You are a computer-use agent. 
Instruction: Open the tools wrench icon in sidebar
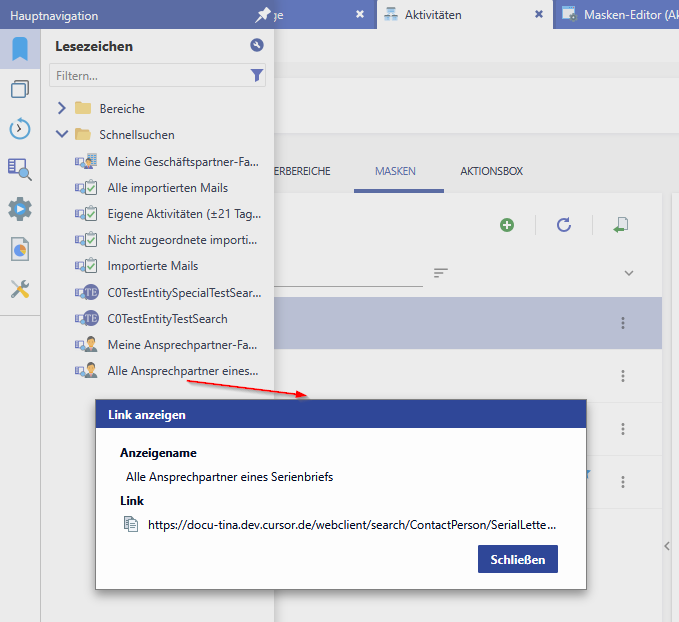[20, 289]
